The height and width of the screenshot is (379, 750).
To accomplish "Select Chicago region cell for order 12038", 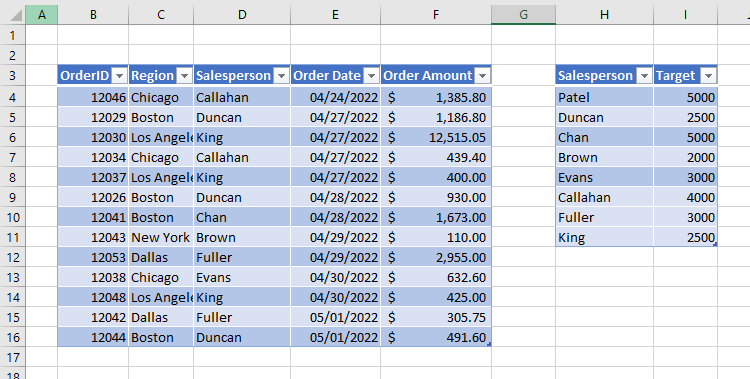I will (161, 278).
